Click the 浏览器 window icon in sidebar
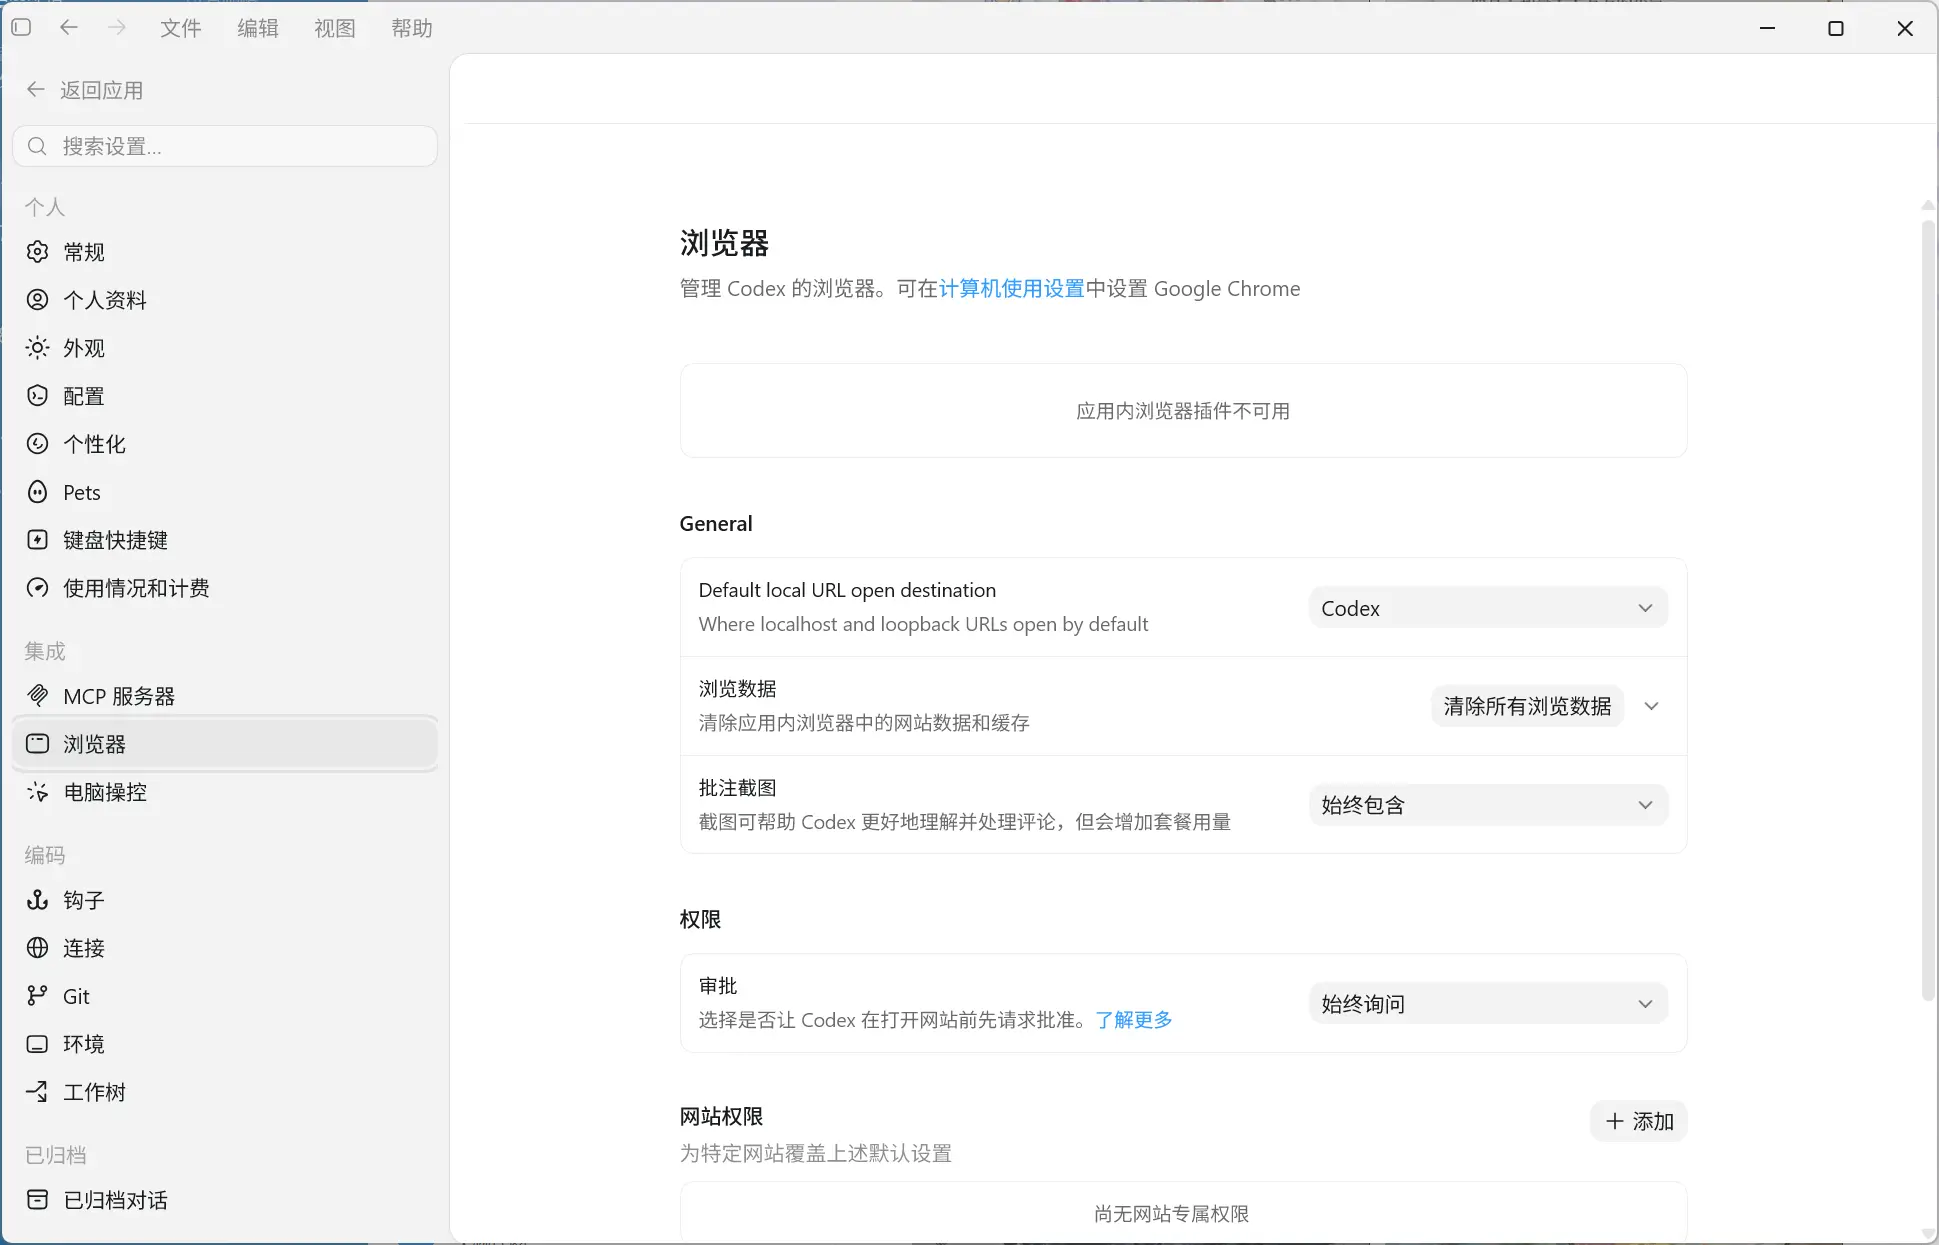Screen dimensions: 1939x1245 click(x=37, y=744)
